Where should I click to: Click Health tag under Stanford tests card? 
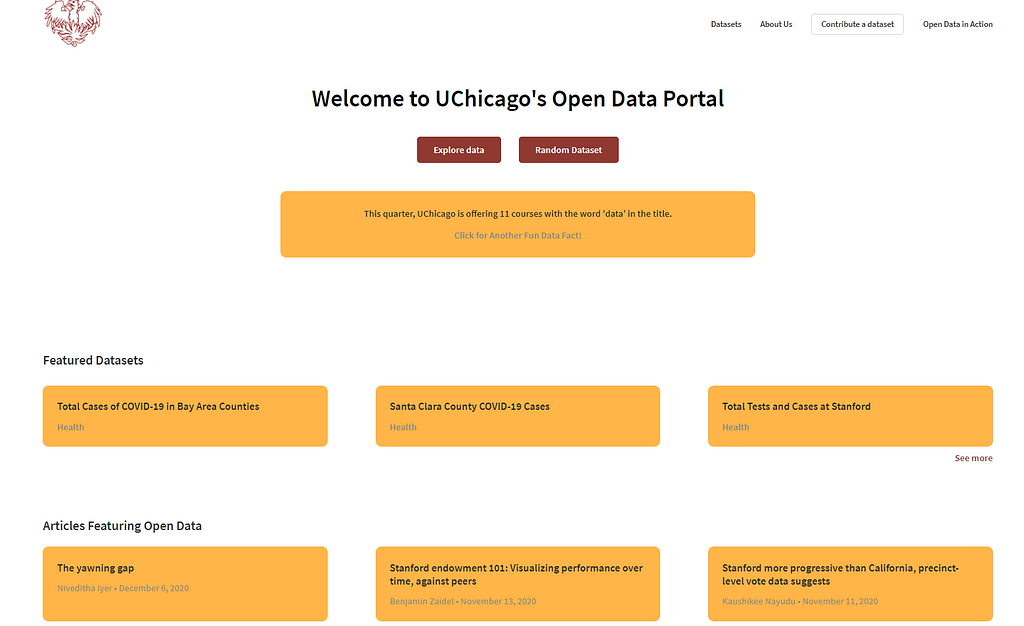click(x=735, y=427)
